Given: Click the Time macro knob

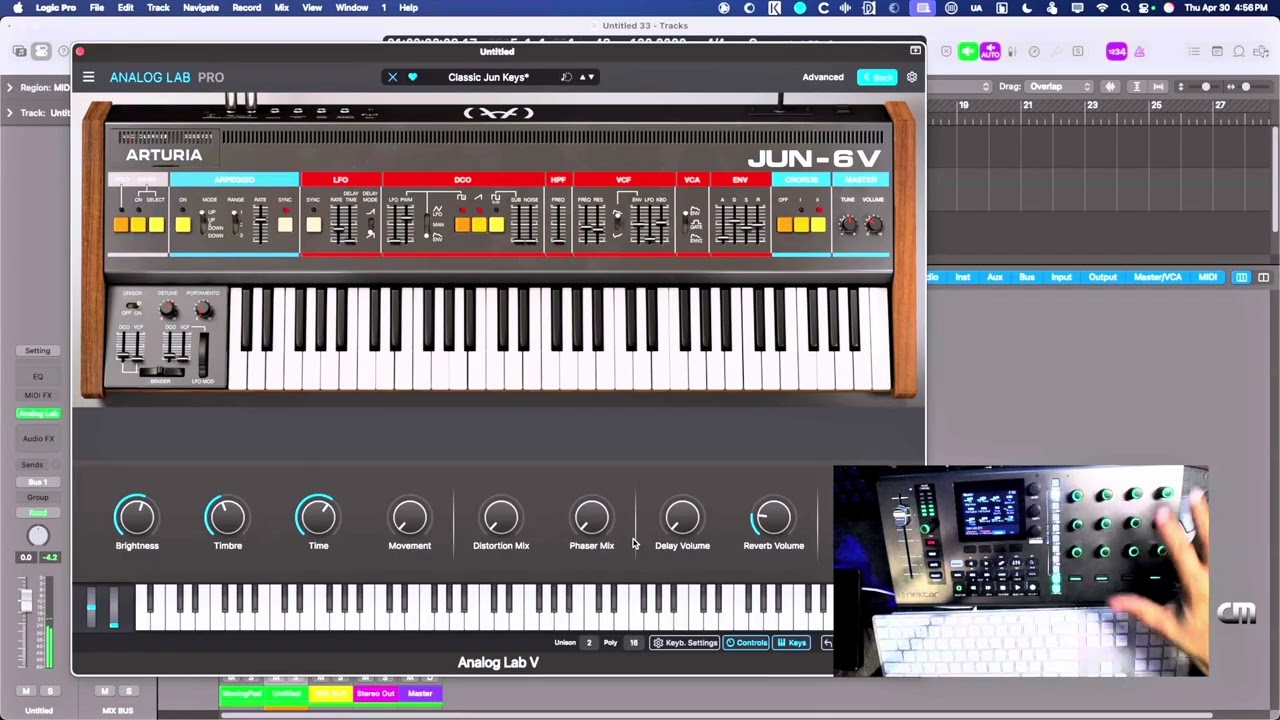Looking at the screenshot, I should (x=318, y=517).
